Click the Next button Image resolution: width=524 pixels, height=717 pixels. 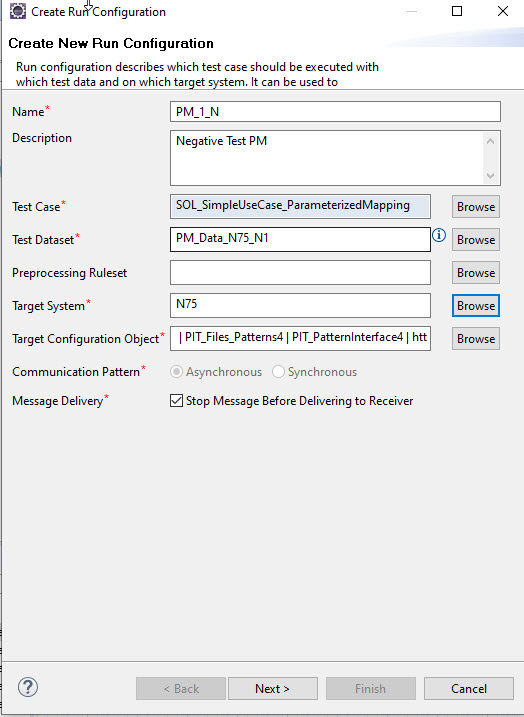point(273,689)
